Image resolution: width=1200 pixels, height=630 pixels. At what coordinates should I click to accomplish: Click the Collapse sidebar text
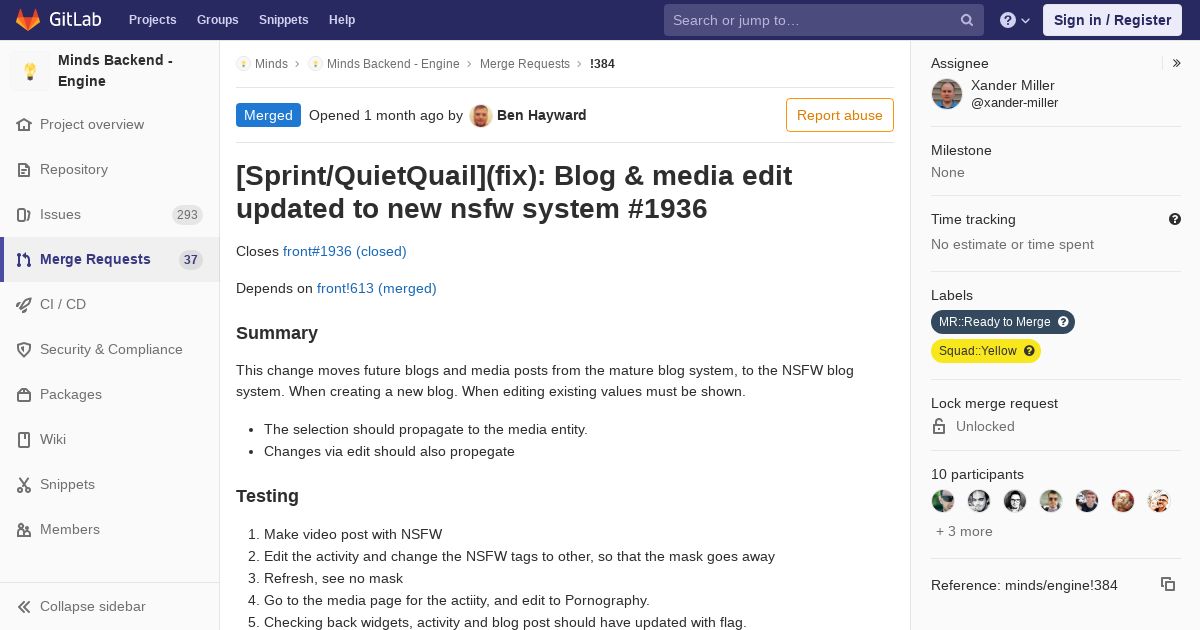point(93,607)
